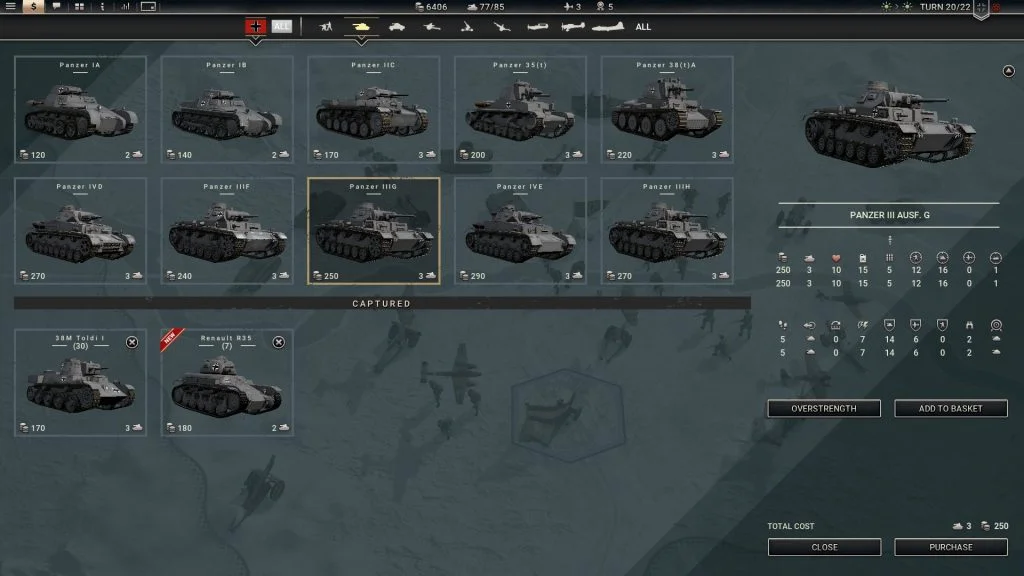Click the recon vehicle category icon
1024x576 pixels.
[x=396, y=27]
